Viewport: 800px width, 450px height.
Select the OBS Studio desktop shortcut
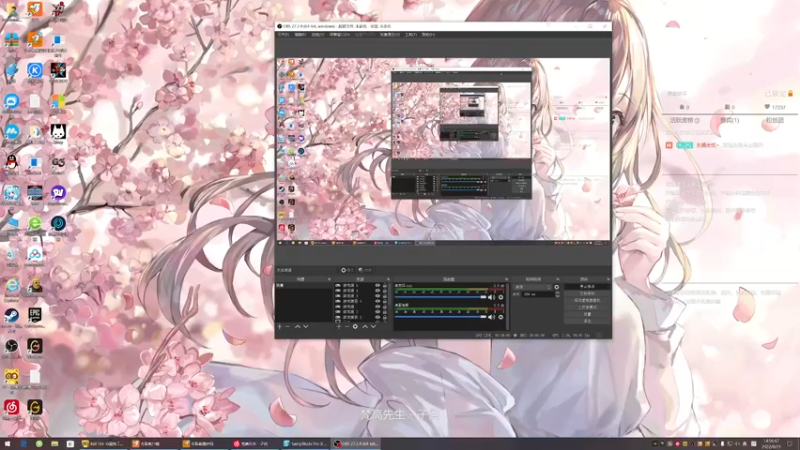click(x=11, y=346)
